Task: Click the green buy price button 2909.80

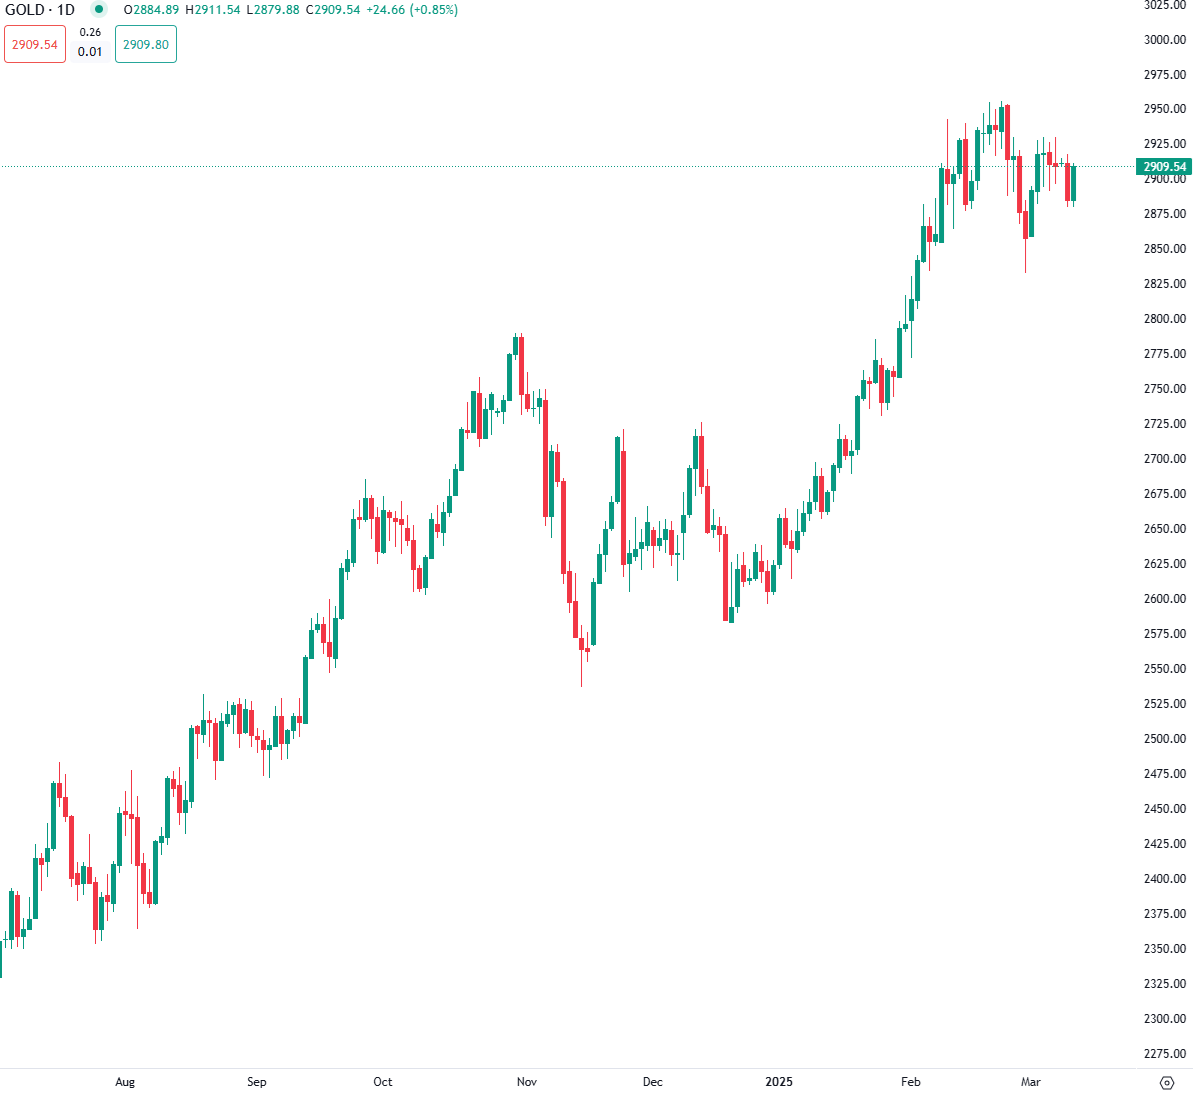Action: 146,45
